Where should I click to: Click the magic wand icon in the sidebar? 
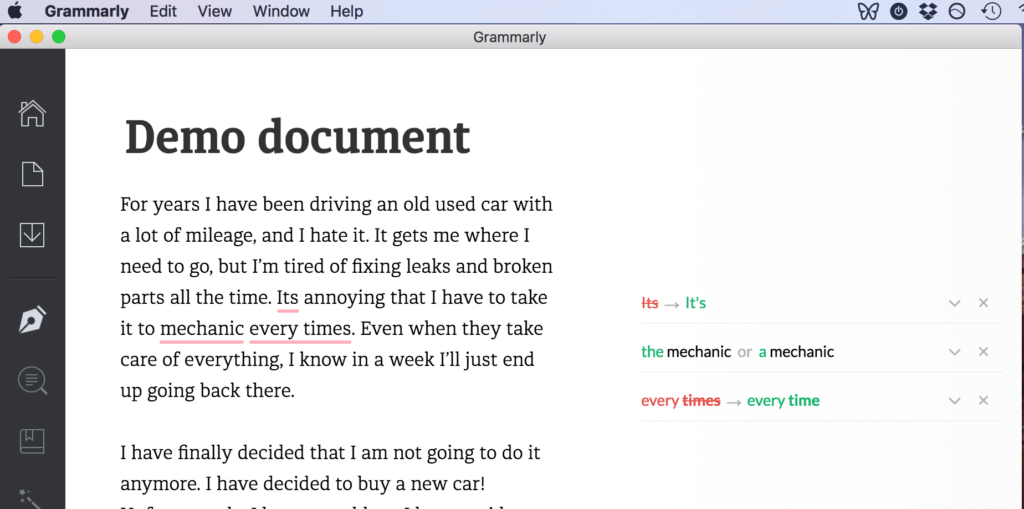pyautogui.click(x=30, y=499)
